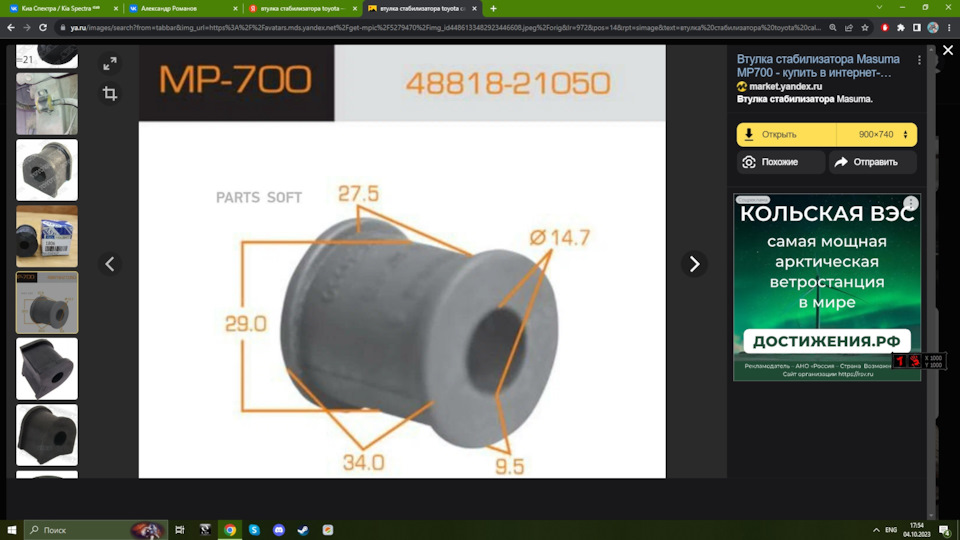This screenshot has height=540, width=960.
Task: Share this page from the address bar
Action: pyautogui.click(x=849, y=28)
